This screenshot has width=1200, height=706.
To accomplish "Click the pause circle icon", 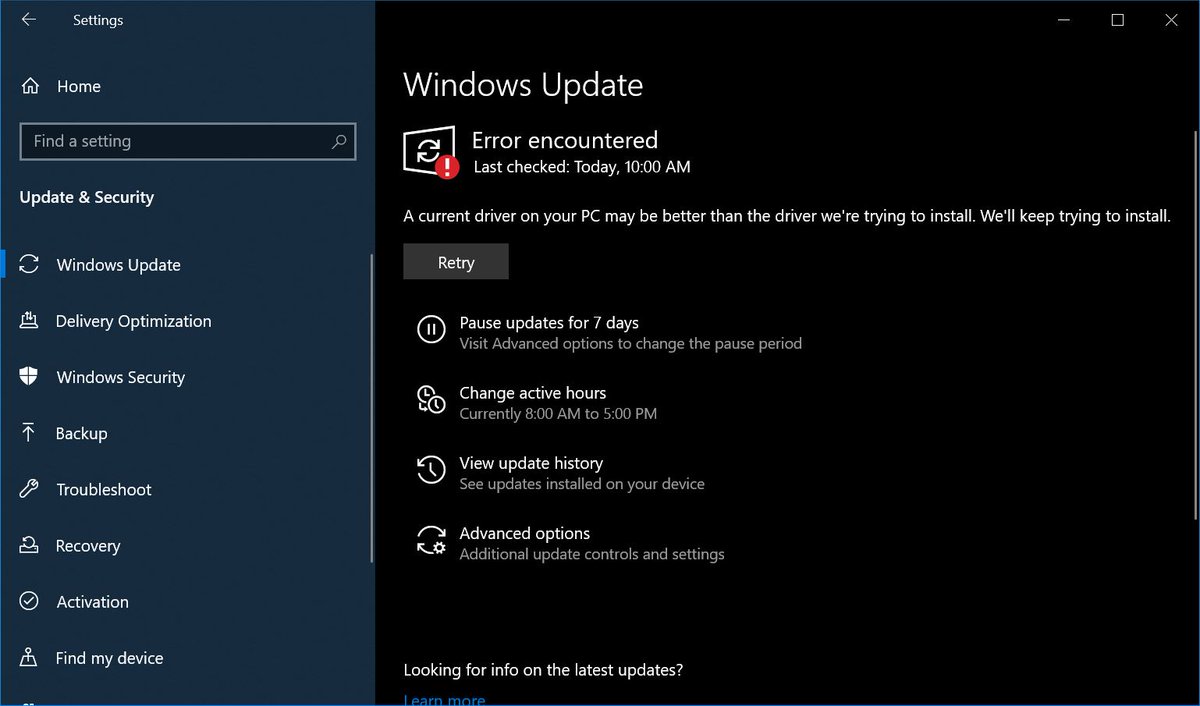I will click(431, 329).
